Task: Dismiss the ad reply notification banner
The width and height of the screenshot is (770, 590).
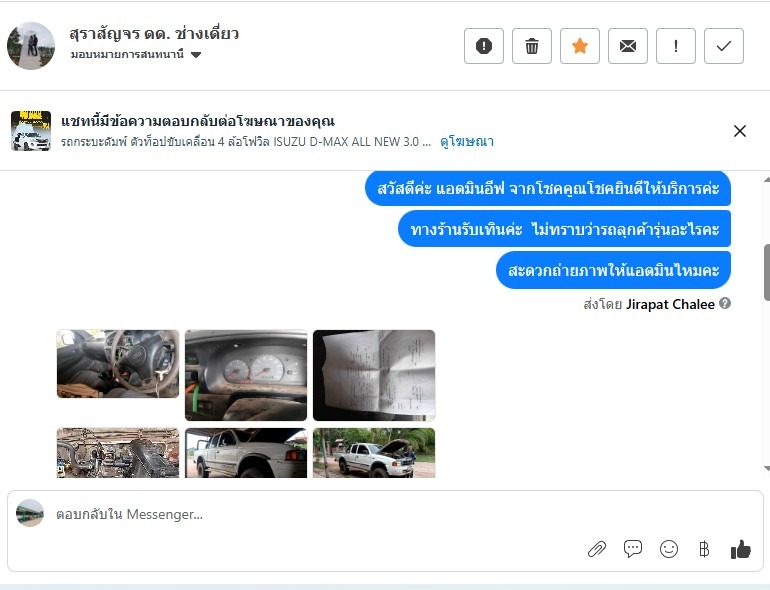Action: [x=740, y=131]
